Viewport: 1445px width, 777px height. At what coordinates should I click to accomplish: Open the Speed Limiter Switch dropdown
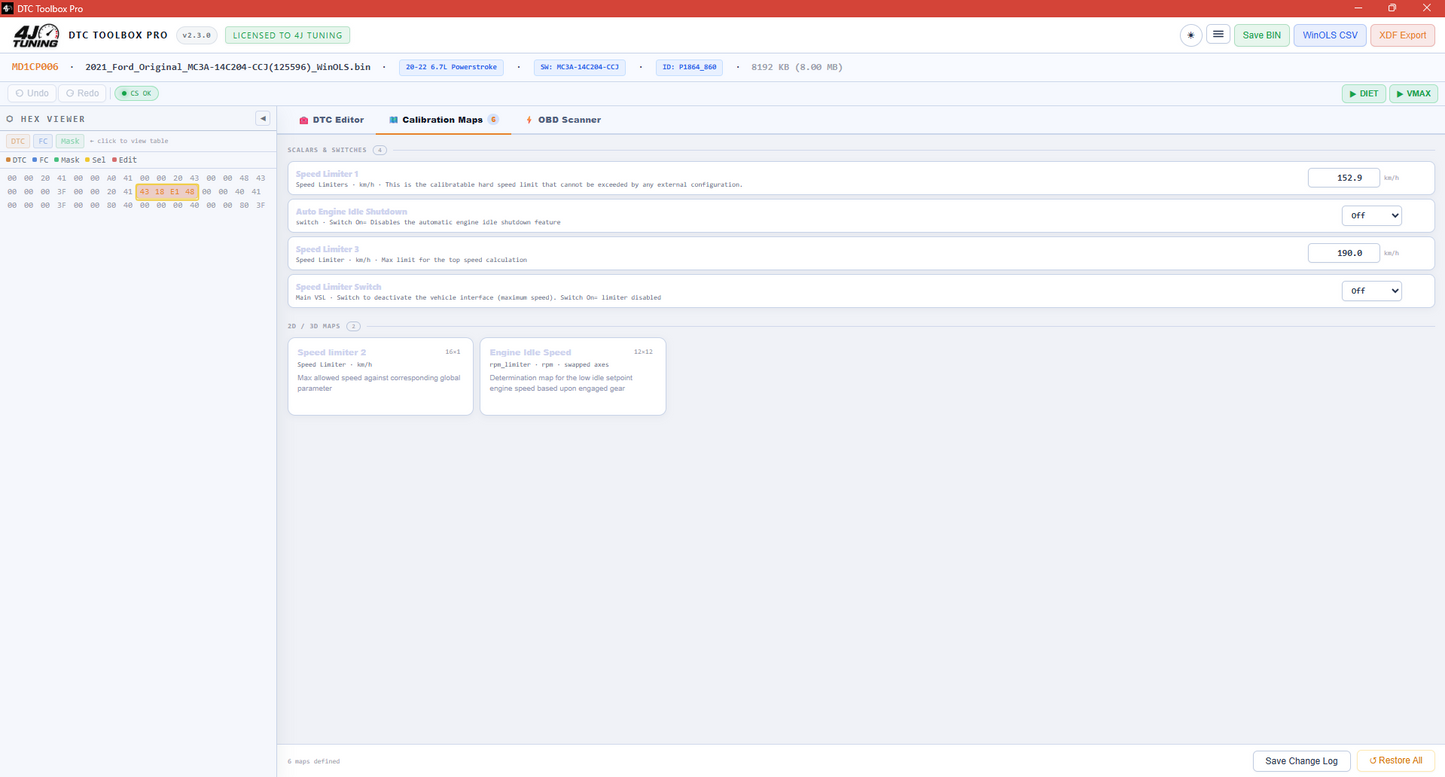(x=1371, y=291)
